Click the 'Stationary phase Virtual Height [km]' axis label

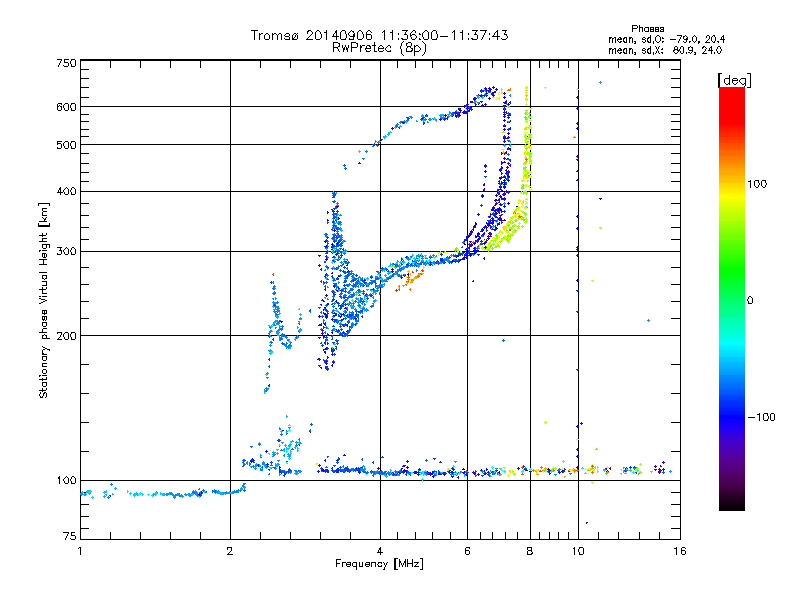[x=44, y=300]
